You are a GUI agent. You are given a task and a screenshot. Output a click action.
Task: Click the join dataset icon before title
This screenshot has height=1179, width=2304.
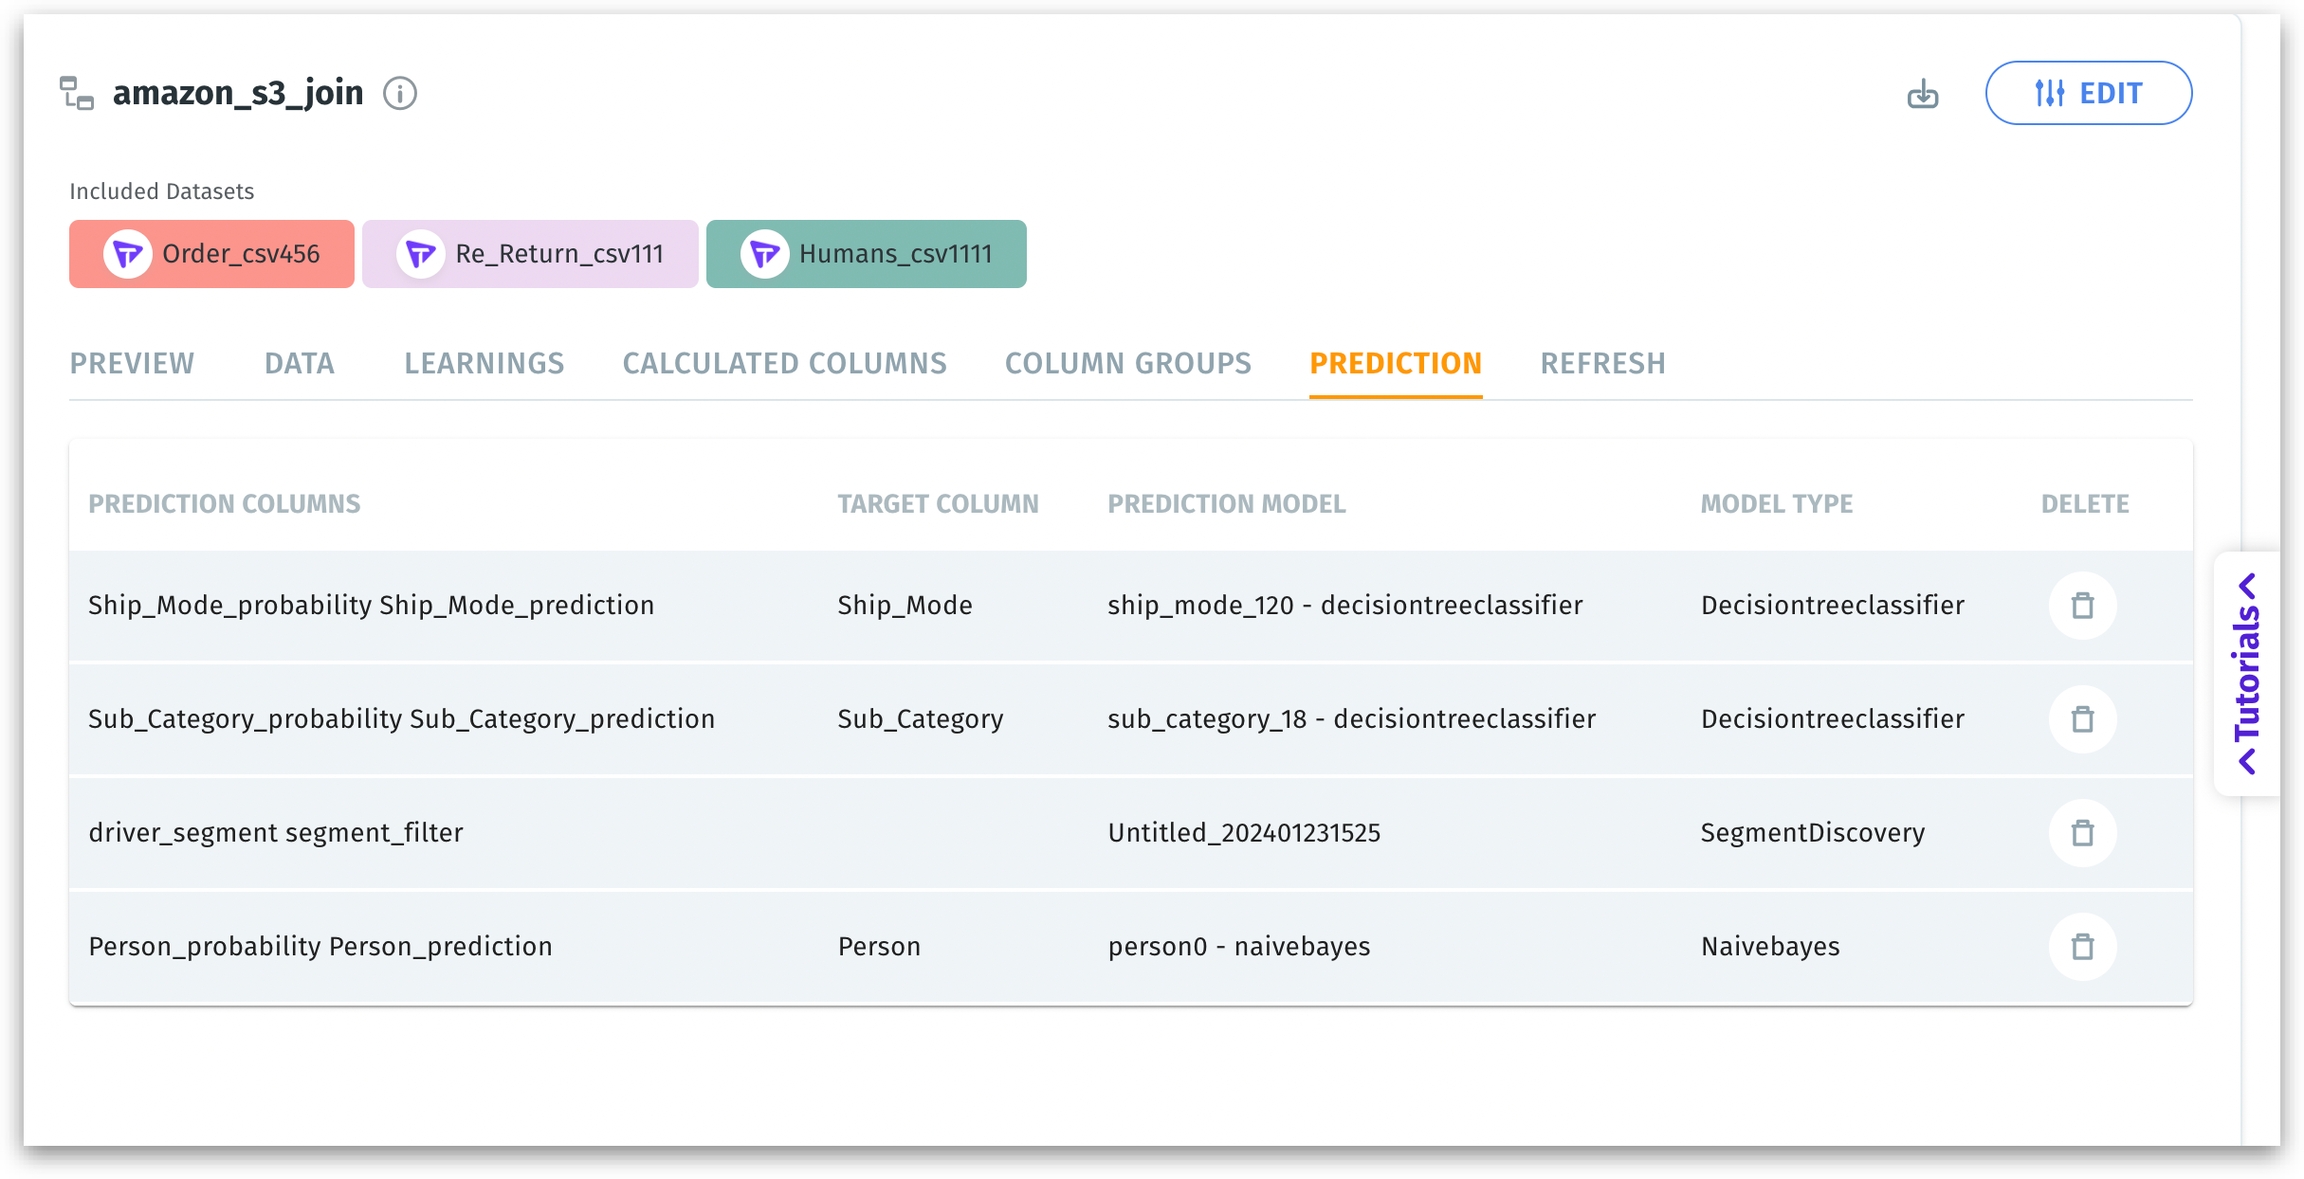click(77, 94)
